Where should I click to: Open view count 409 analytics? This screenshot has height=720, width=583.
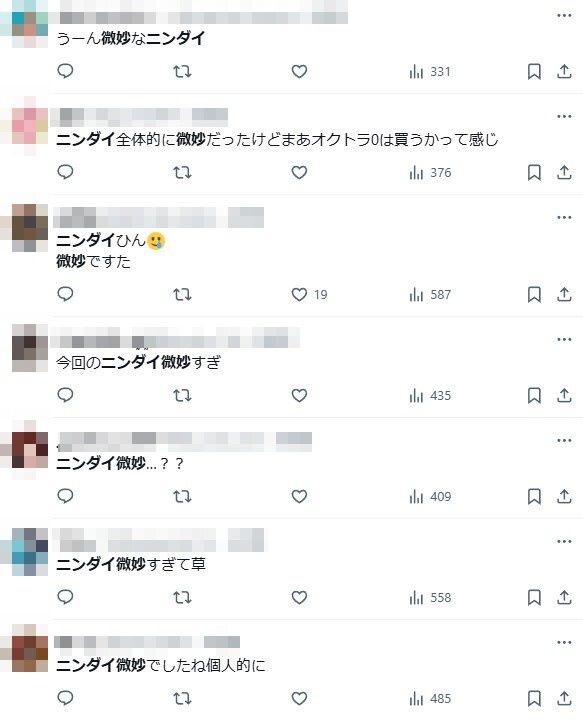click(430, 496)
